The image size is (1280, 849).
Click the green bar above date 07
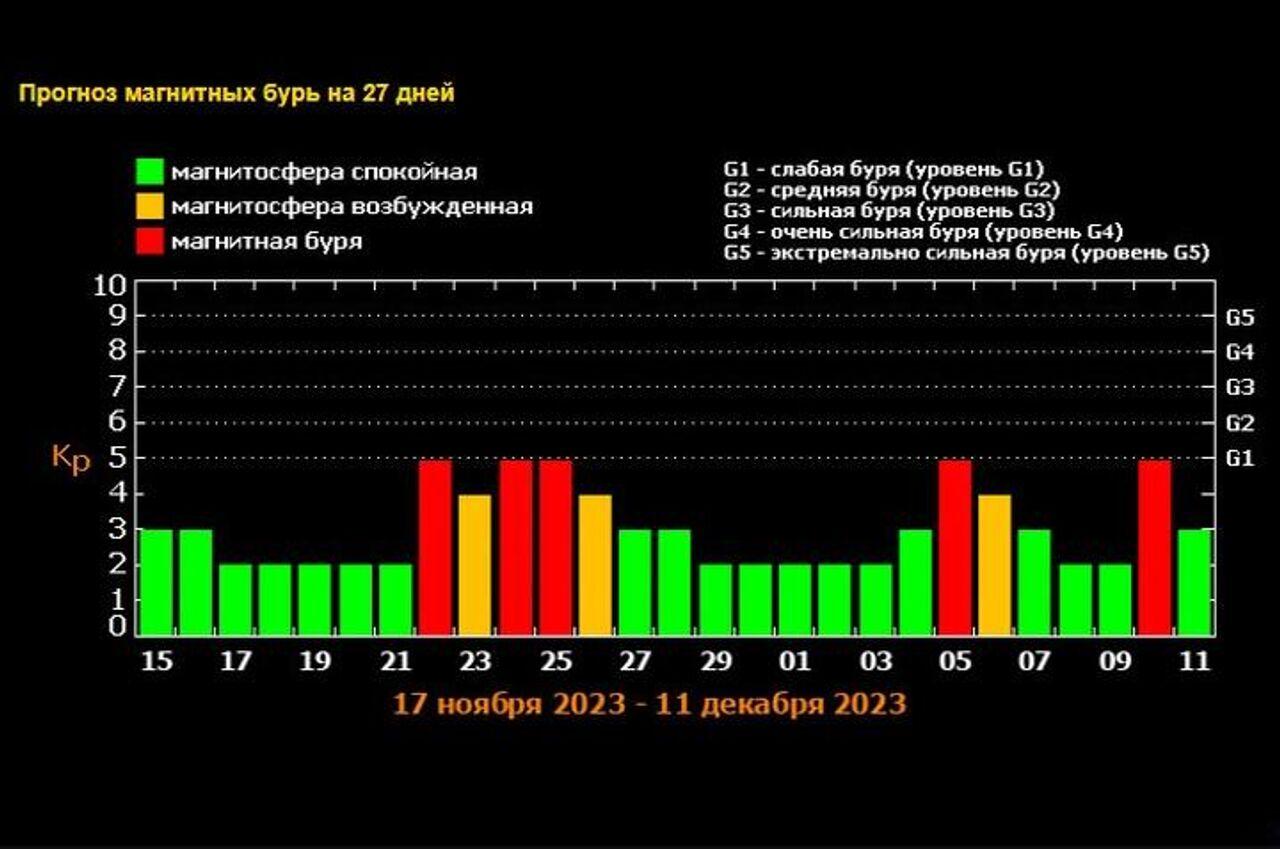coord(1036,582)
